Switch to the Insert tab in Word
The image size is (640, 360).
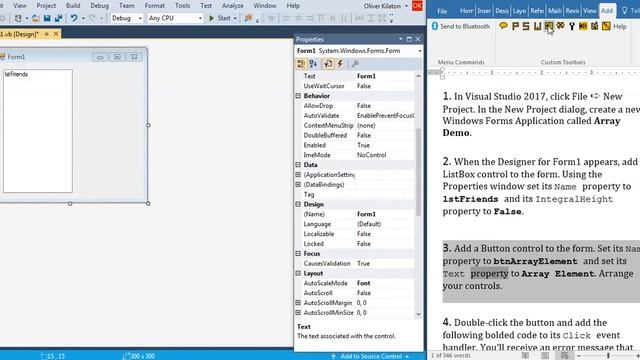click(x=484, y=11)
